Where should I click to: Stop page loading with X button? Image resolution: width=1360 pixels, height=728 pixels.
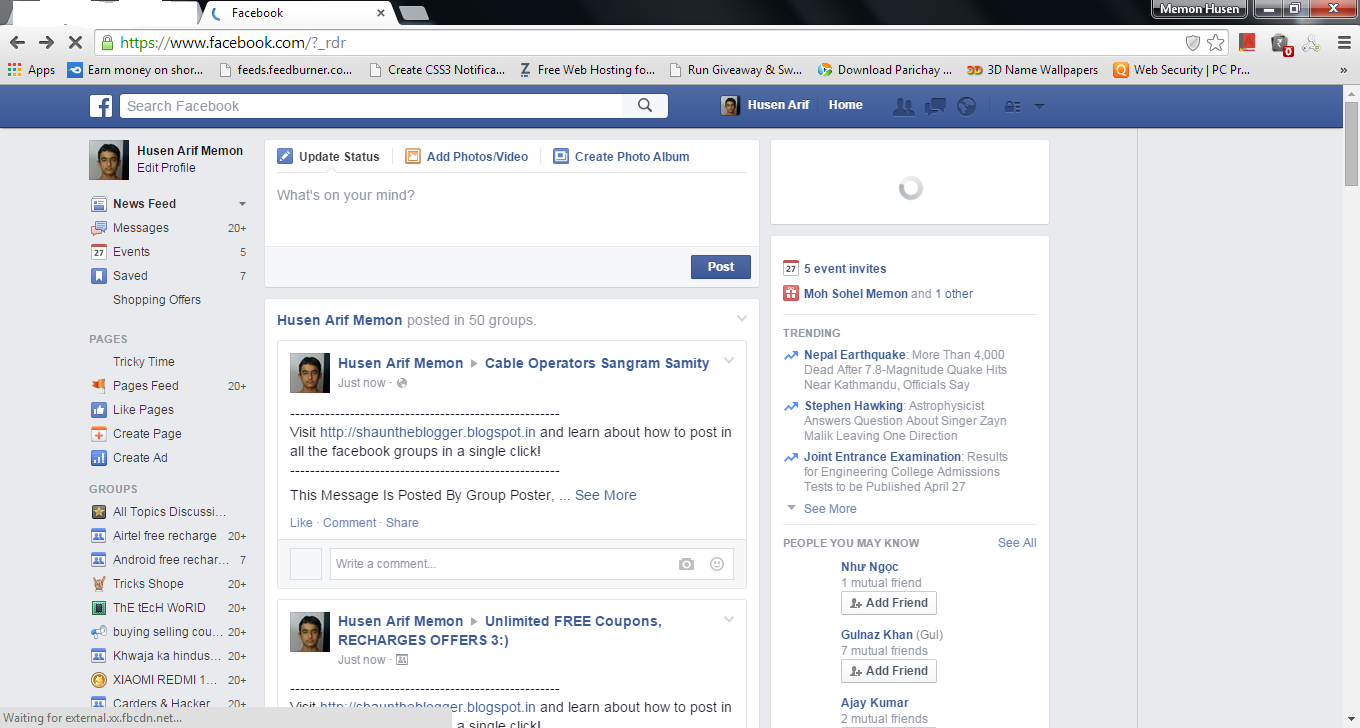75,42
